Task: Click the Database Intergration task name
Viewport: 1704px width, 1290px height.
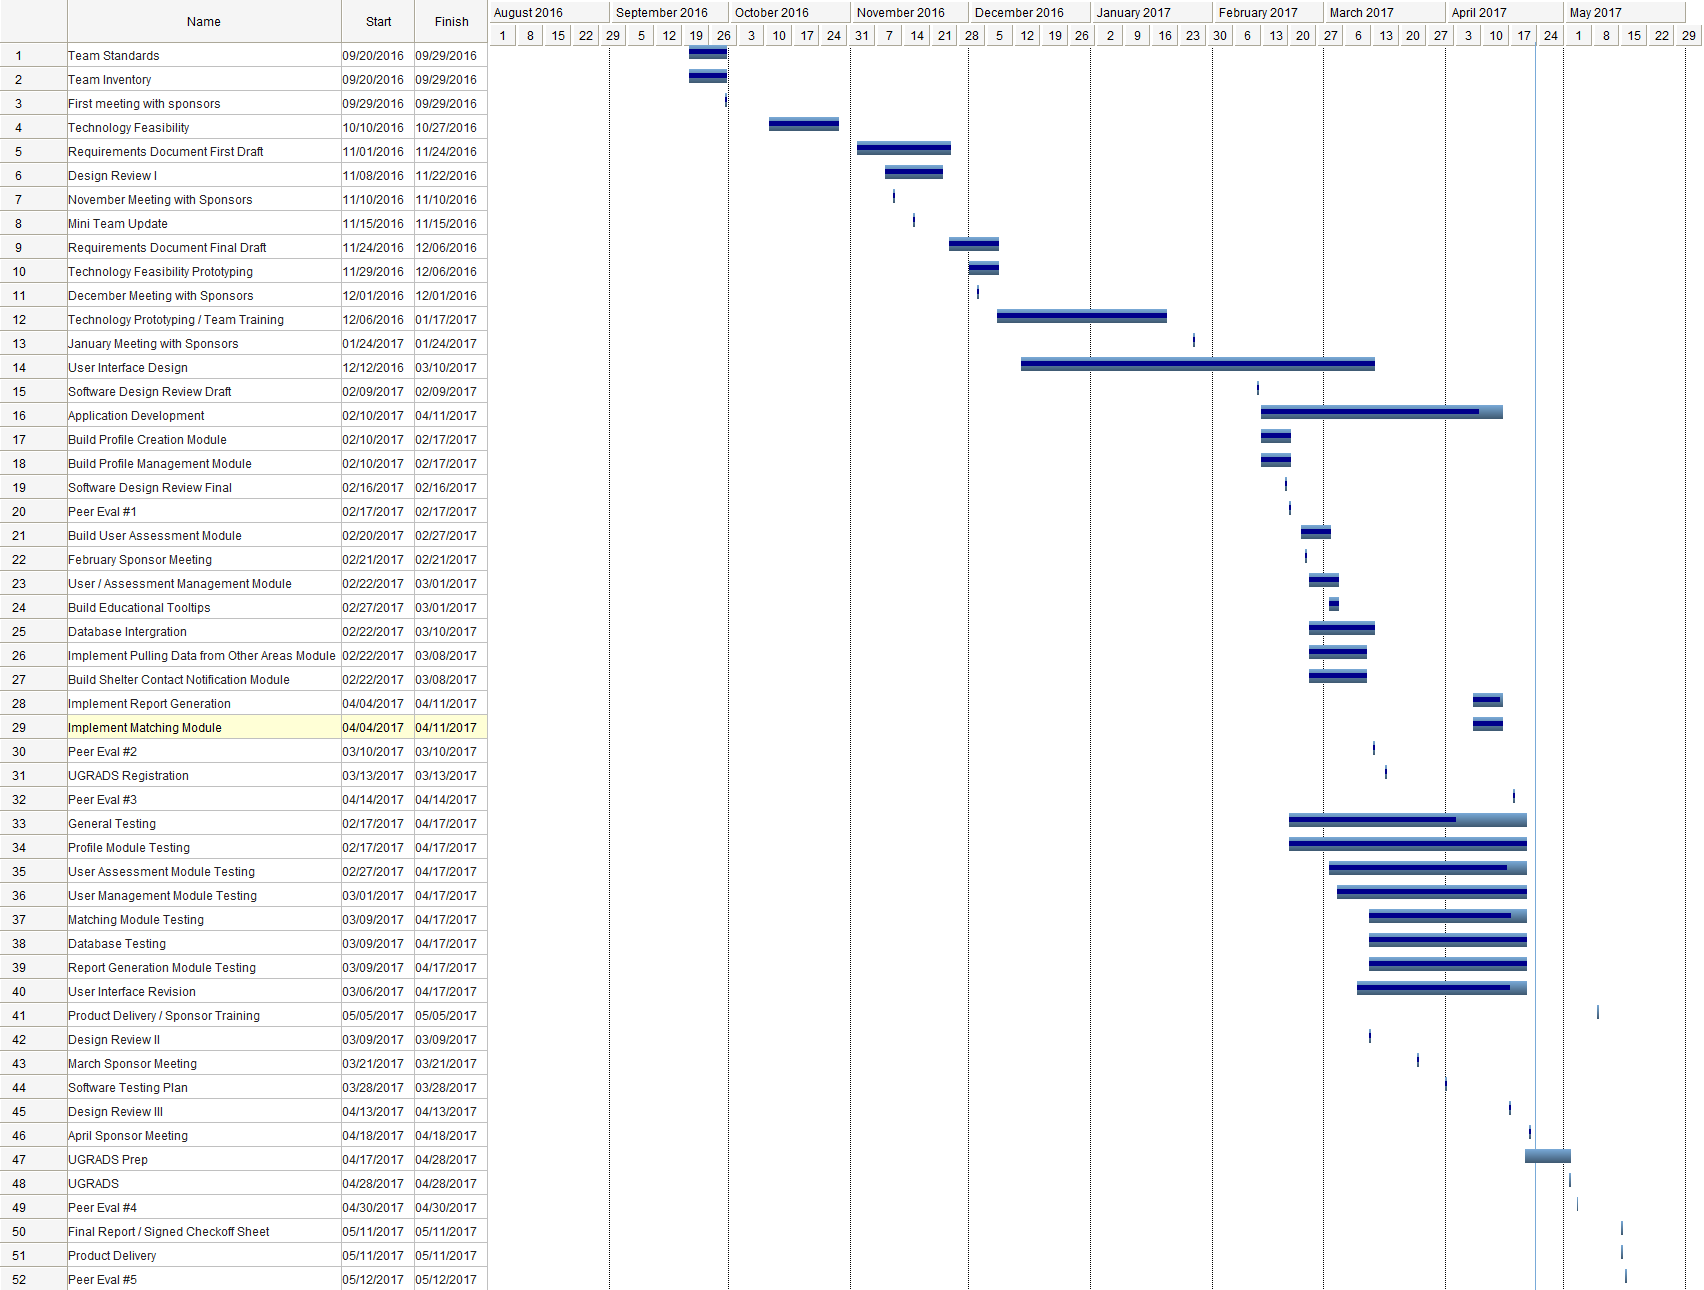Action: pos(127,632)
